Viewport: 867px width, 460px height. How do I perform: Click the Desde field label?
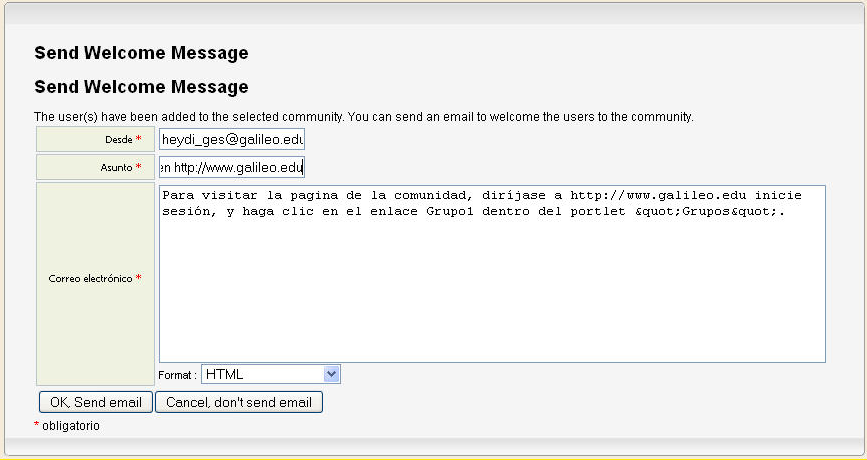tap(118, 140)
